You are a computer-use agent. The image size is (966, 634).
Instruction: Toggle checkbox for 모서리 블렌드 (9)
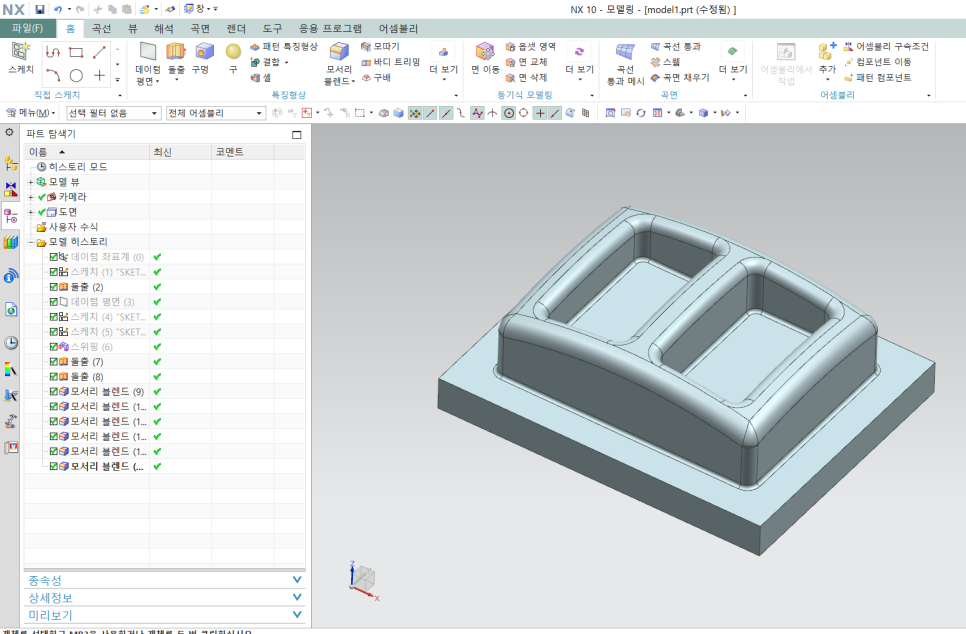point(54,392)
